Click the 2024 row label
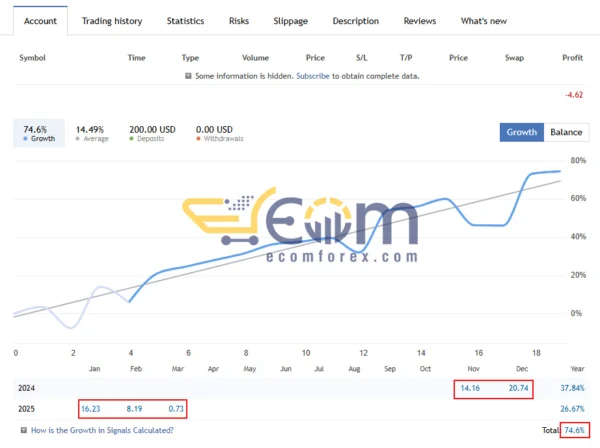This screenshot has height=448, width=600. (26, 388)
